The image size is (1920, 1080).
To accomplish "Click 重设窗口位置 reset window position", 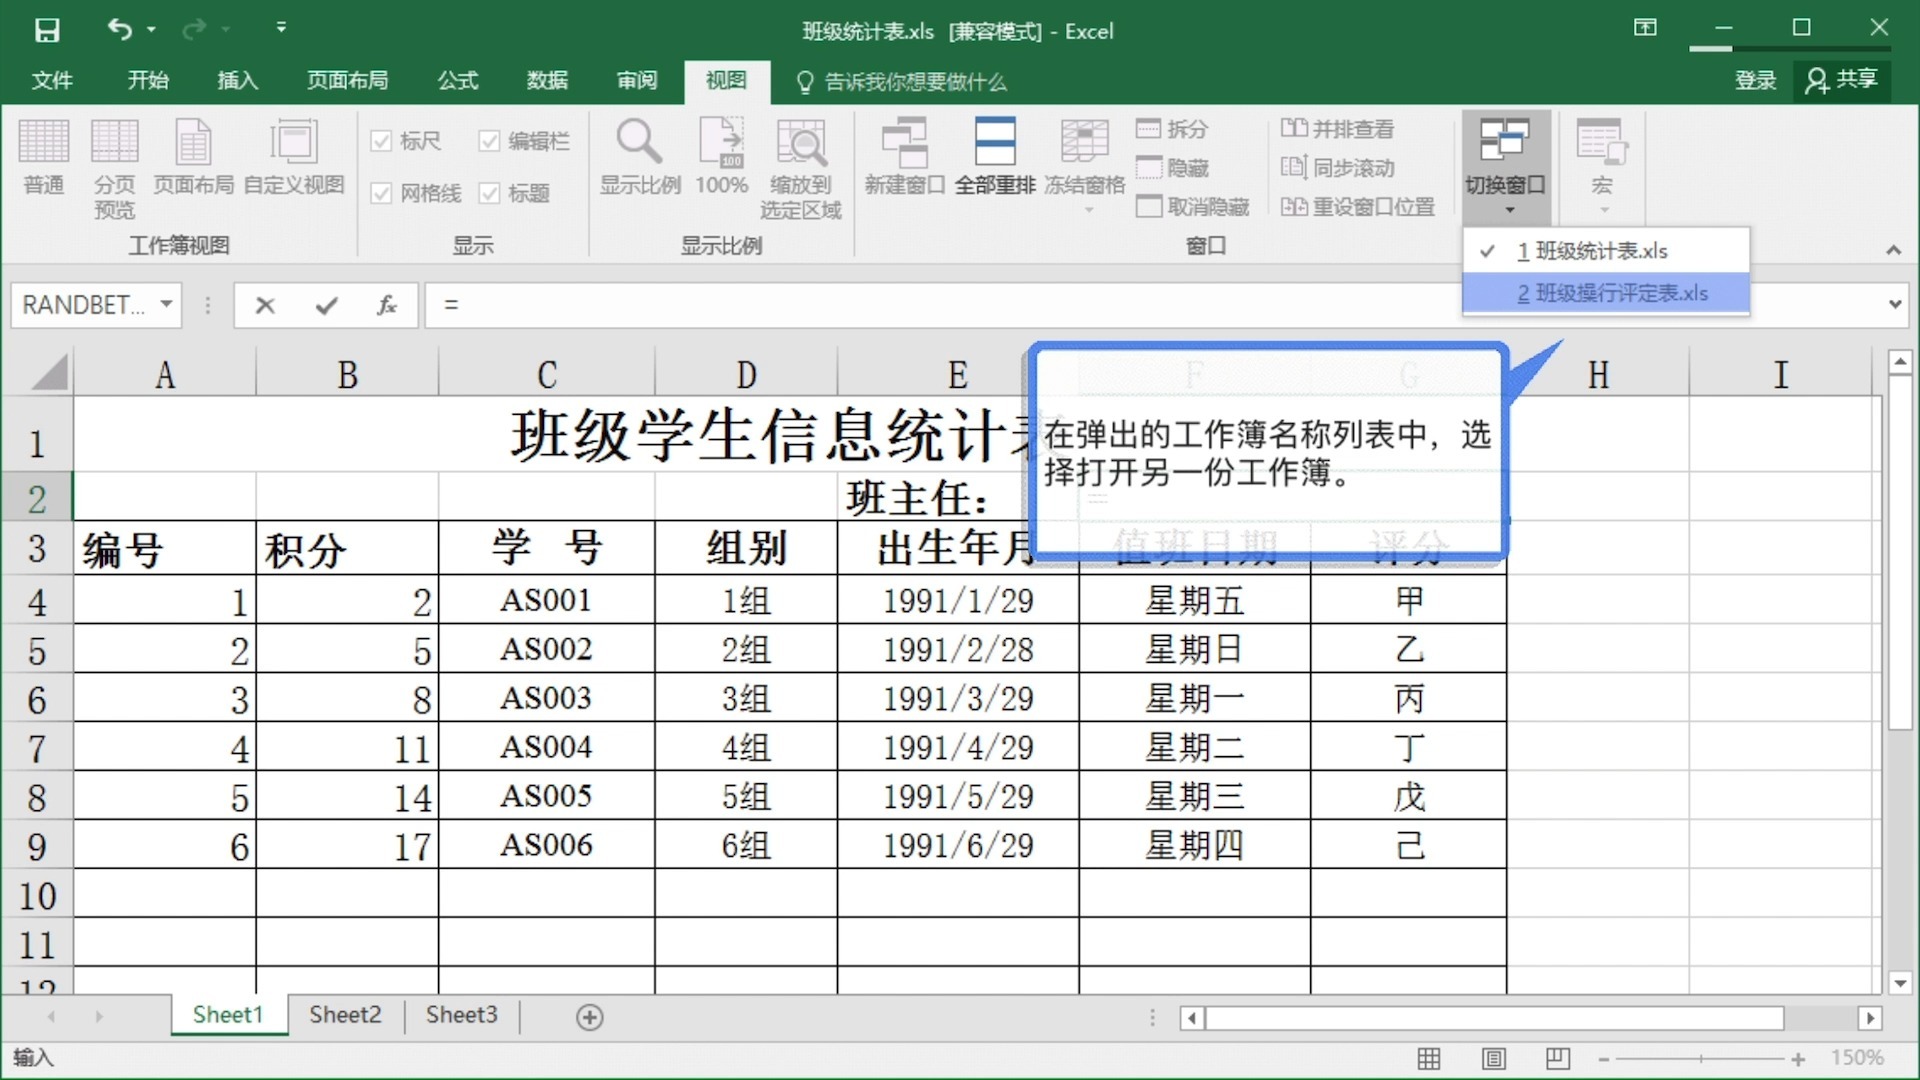I will pos(1356,207).
